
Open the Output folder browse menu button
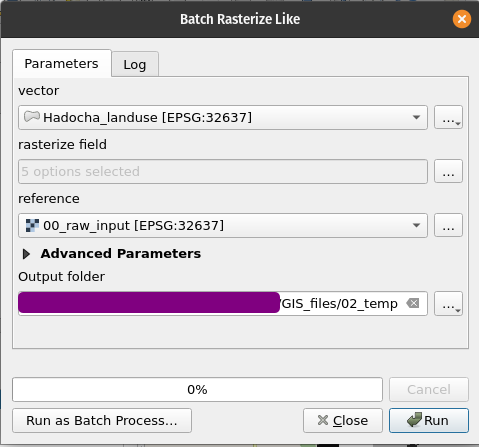[x=448, y=303]
